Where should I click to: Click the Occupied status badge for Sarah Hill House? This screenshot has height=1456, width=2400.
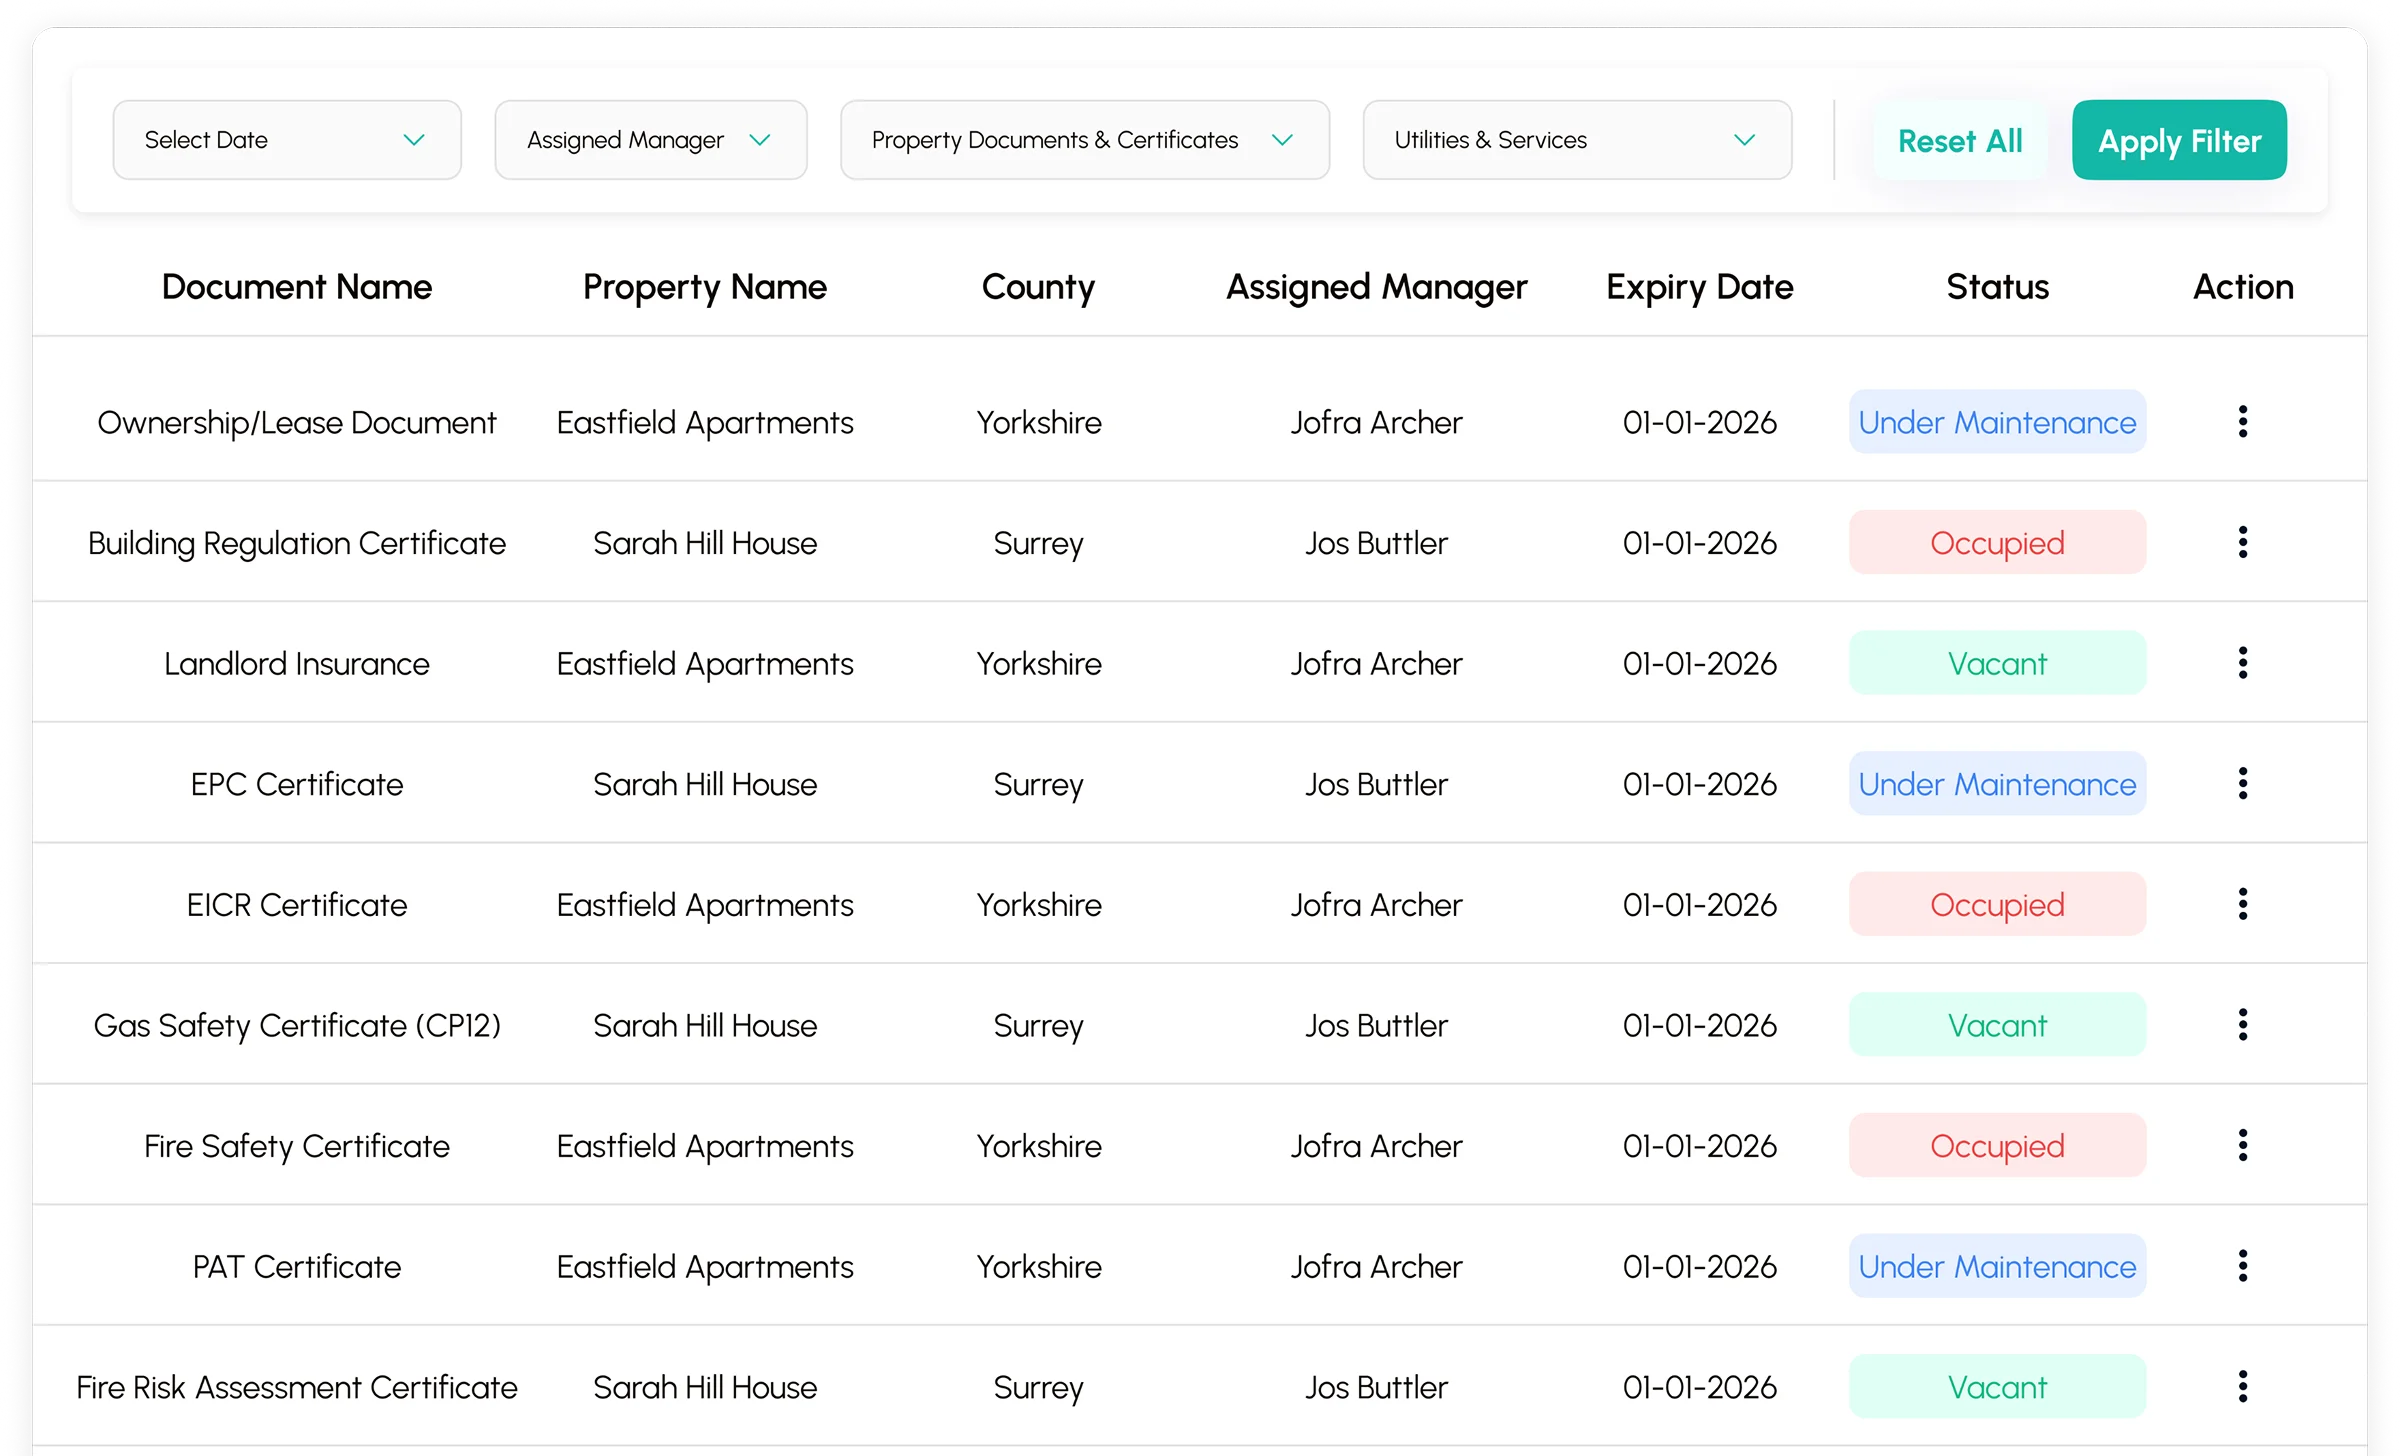[x=1996, y=543]
